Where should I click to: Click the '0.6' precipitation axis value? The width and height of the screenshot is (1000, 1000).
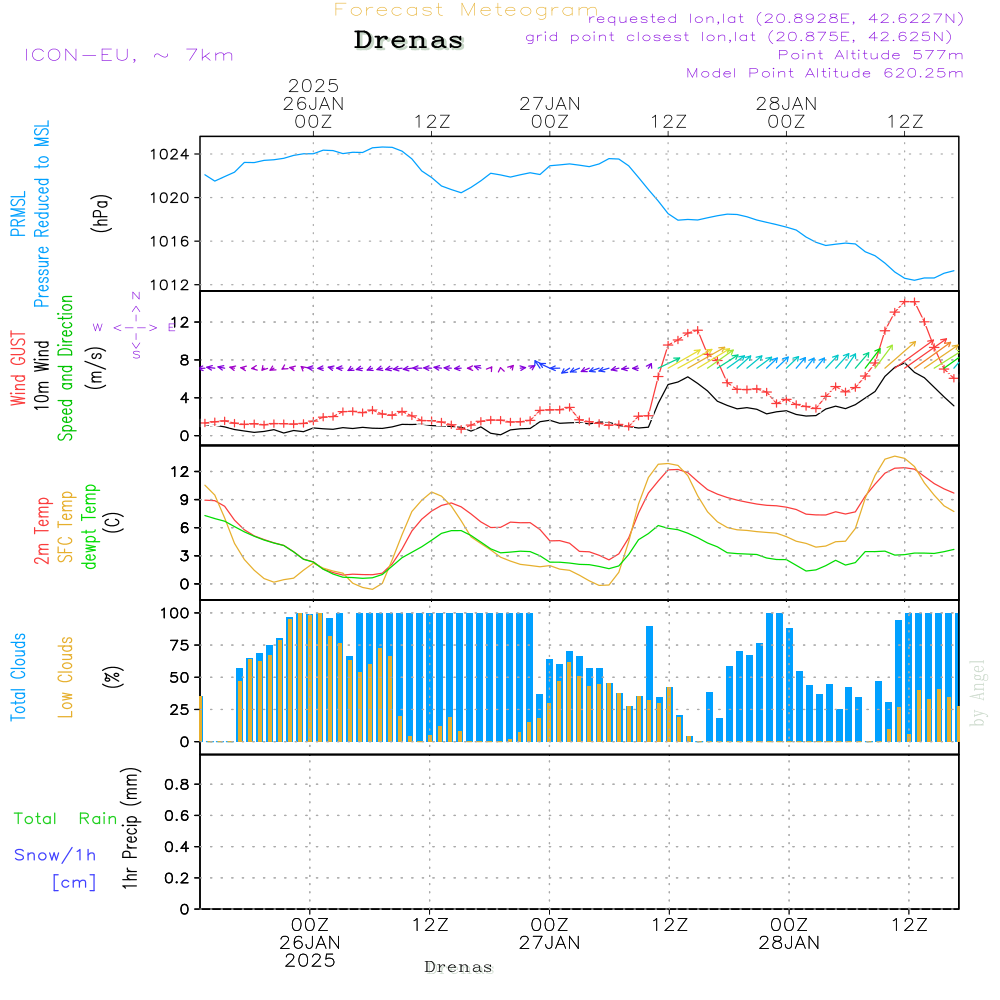point(177,816)
